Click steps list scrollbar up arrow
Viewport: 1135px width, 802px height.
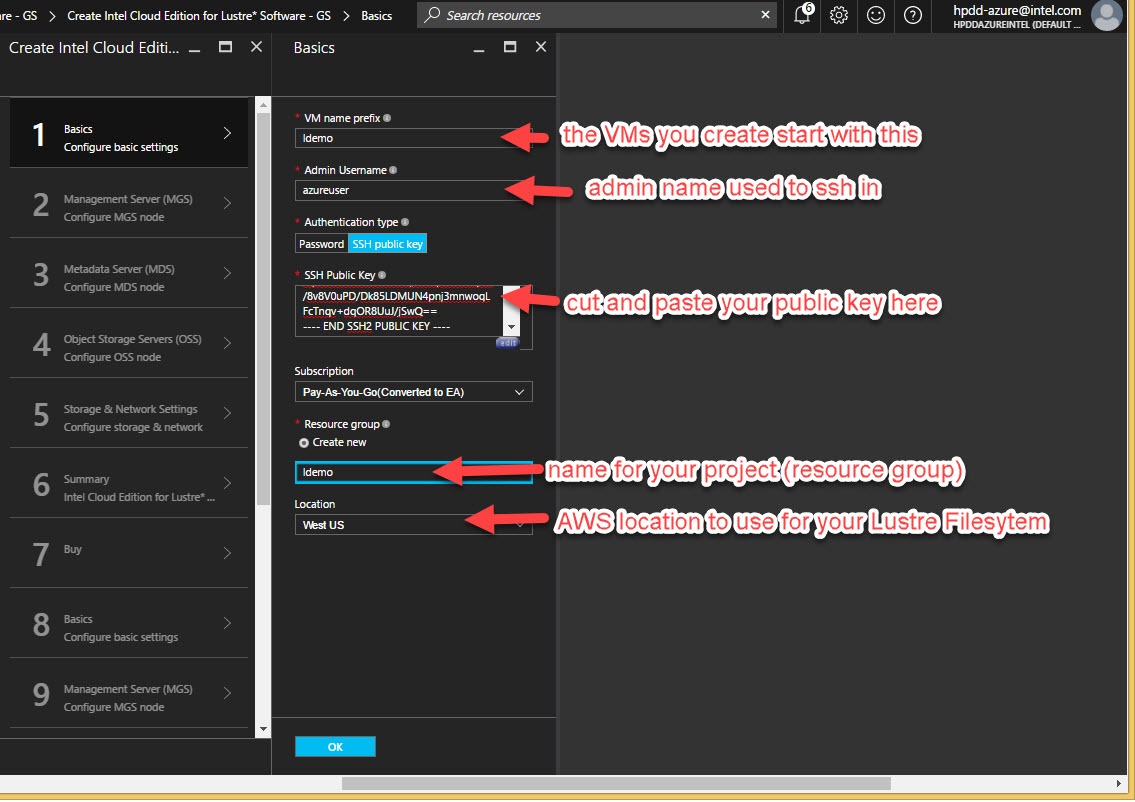pos(263,105)
